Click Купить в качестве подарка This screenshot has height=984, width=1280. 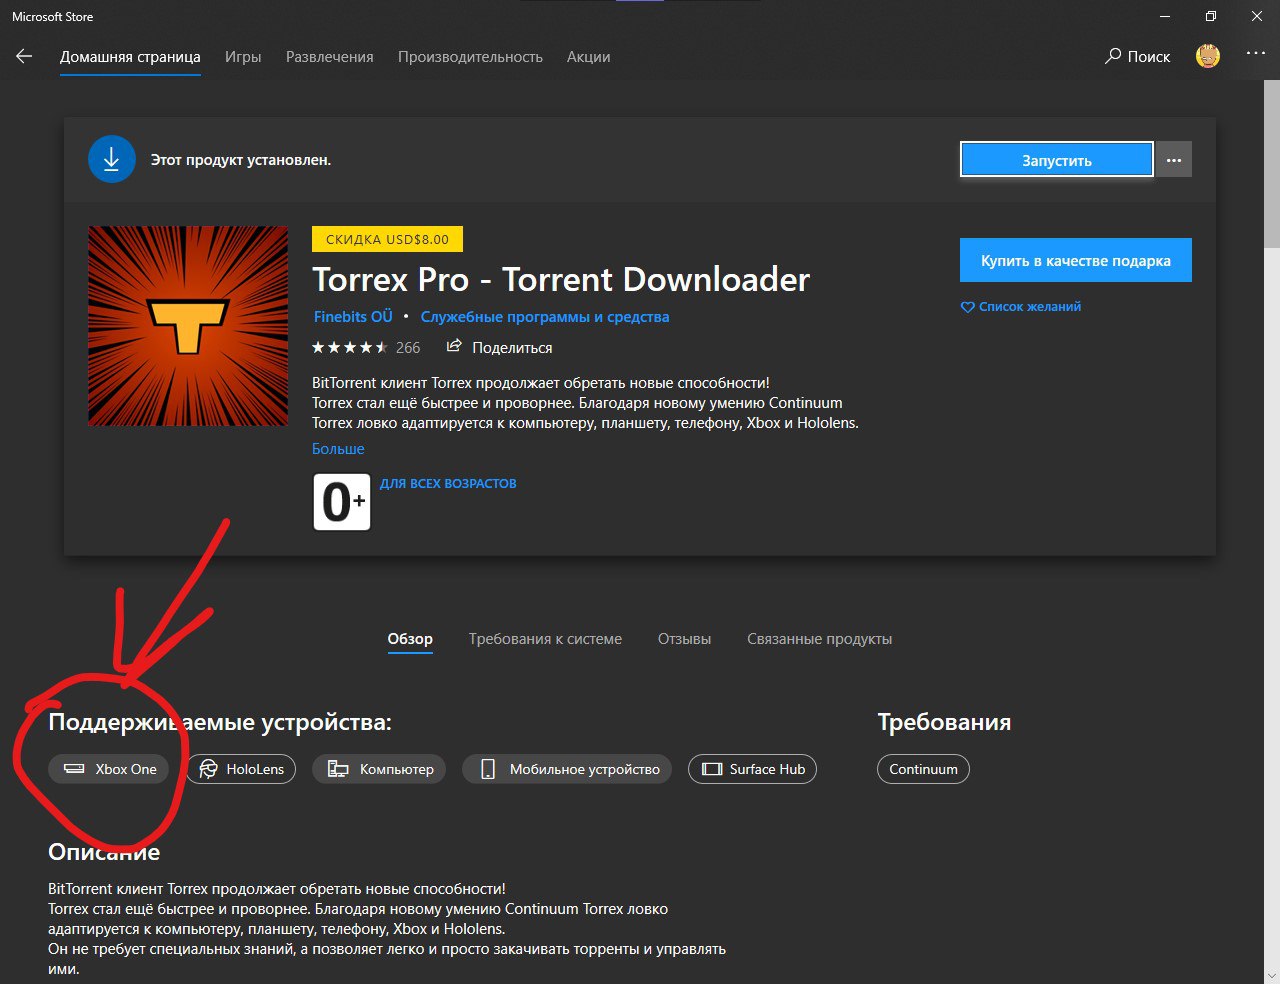pos(1076,260)
